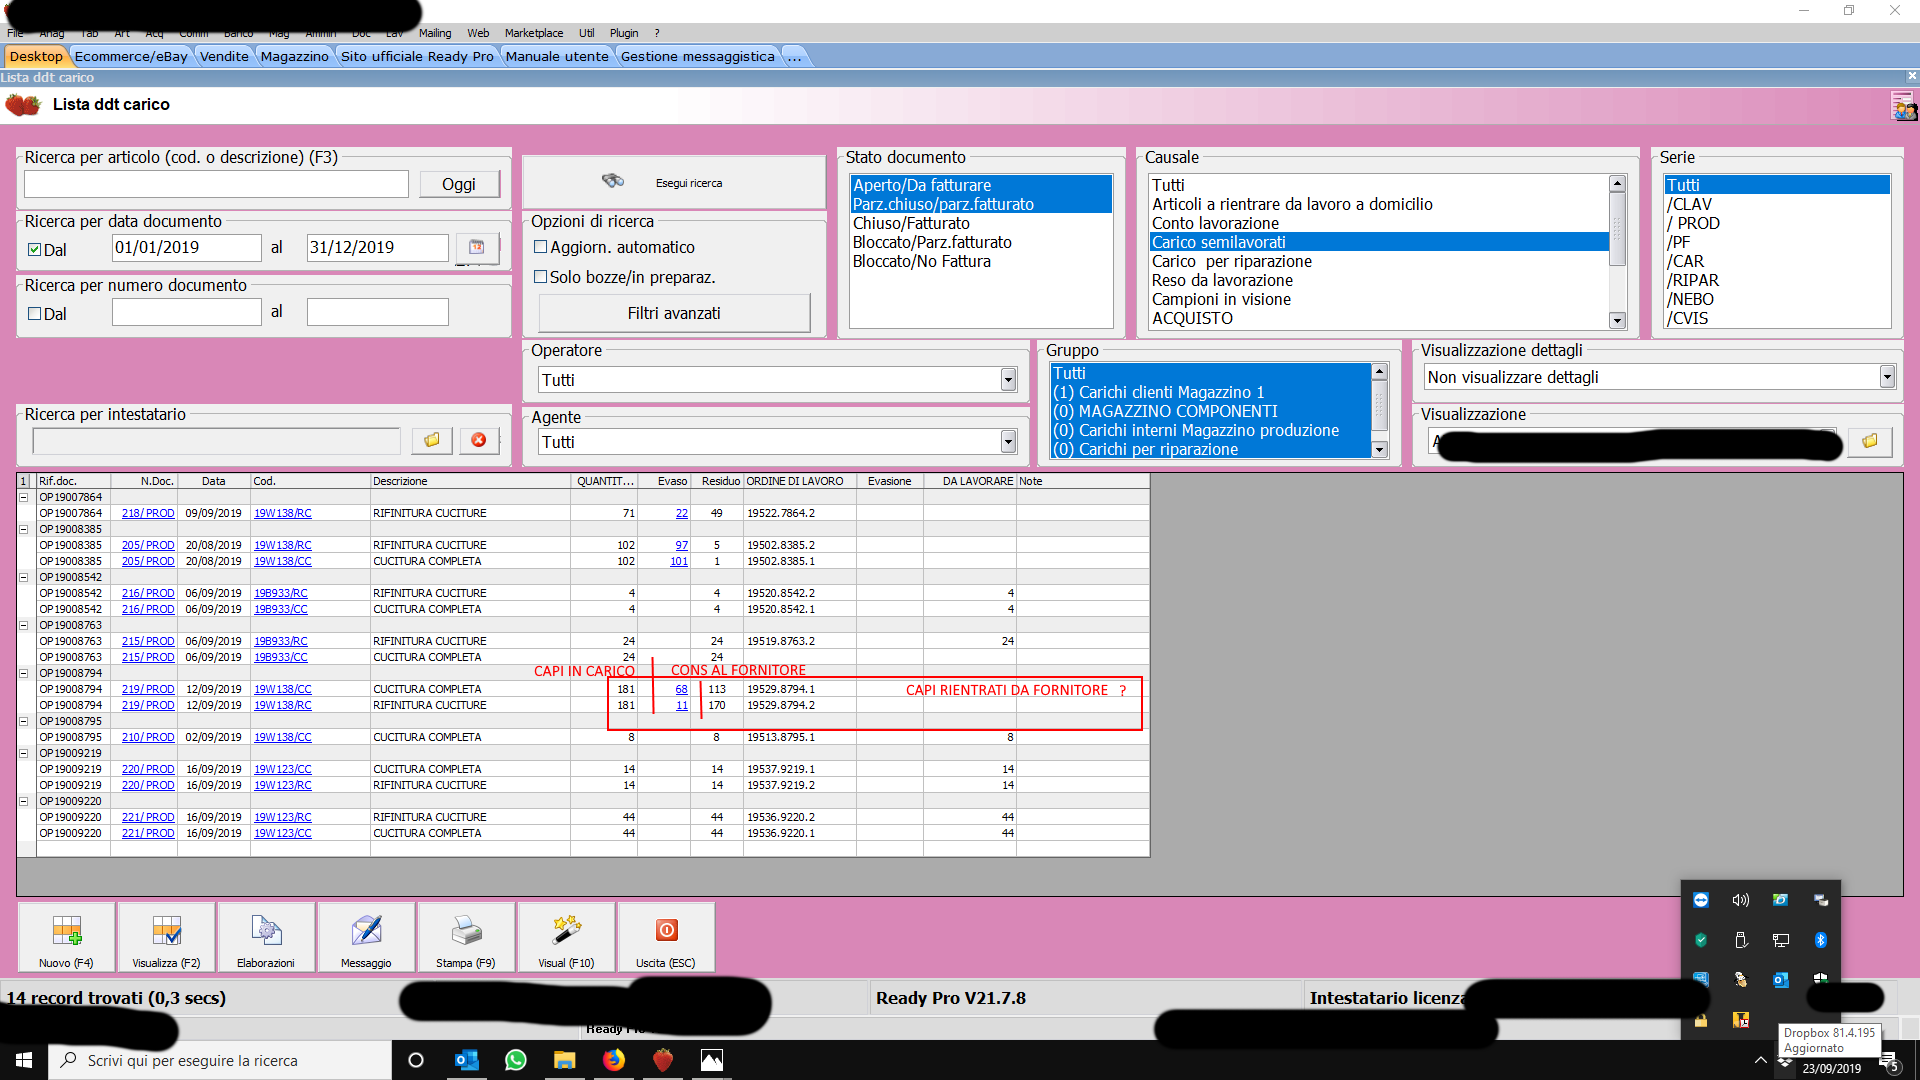Open the Marketplace menu
Viewport: 1920px width, 1080px height.
(534, 33)
